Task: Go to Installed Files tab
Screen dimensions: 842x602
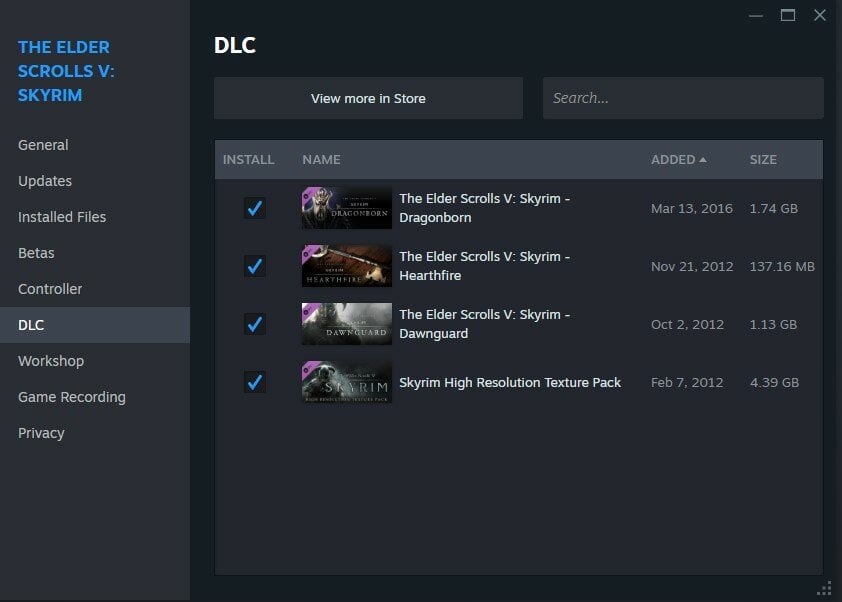Action: click(x=95, y=217)
